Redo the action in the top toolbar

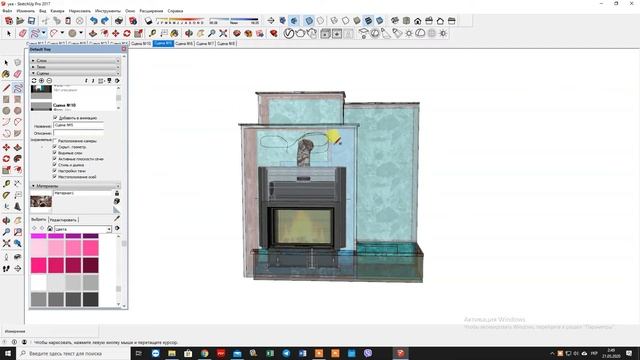click(105, 21)
